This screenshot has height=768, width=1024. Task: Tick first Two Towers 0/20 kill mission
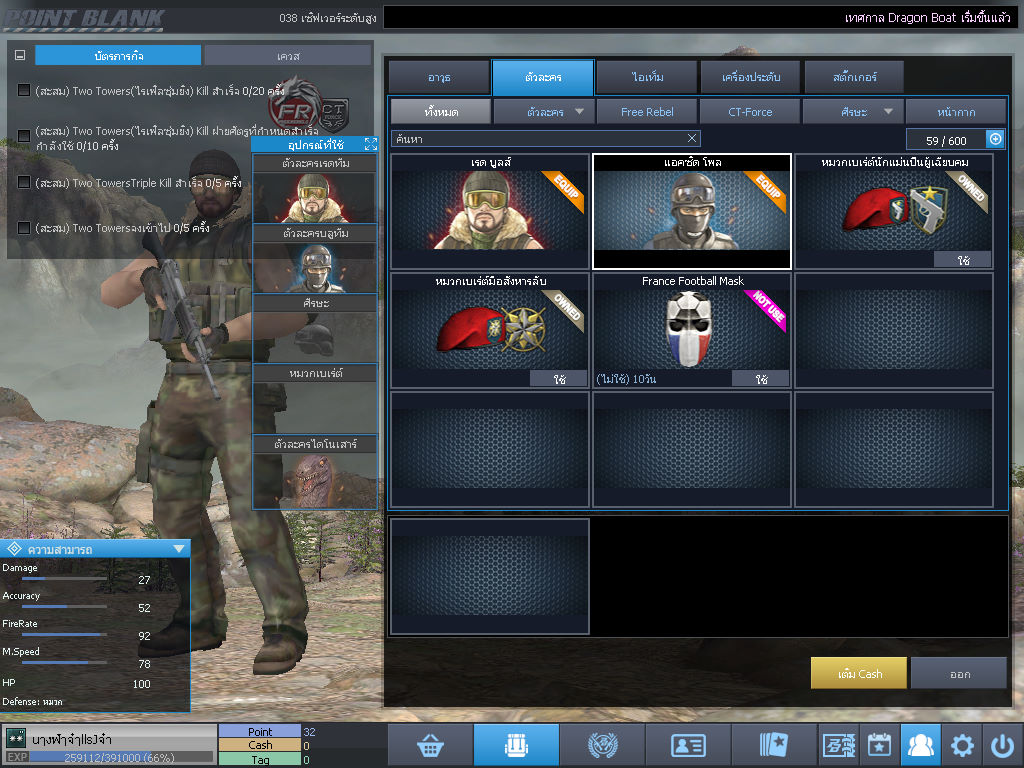(x=24, y=90)
